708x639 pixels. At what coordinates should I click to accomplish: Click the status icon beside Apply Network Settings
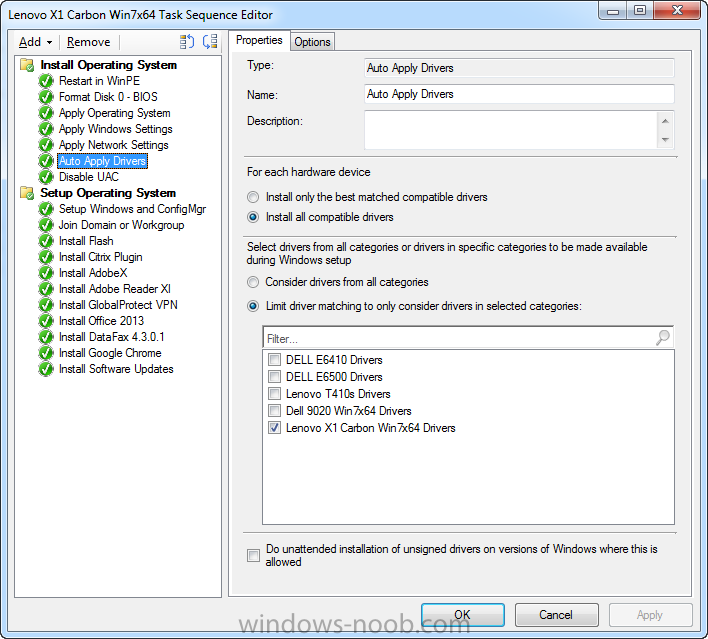[46, 145]
